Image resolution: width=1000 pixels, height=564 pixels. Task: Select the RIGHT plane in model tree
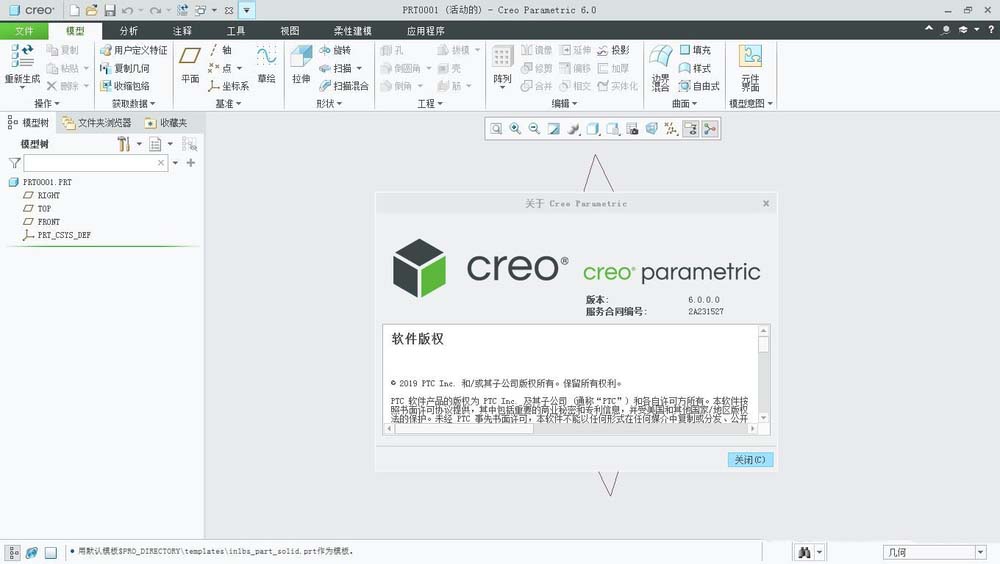click(41, 195)
